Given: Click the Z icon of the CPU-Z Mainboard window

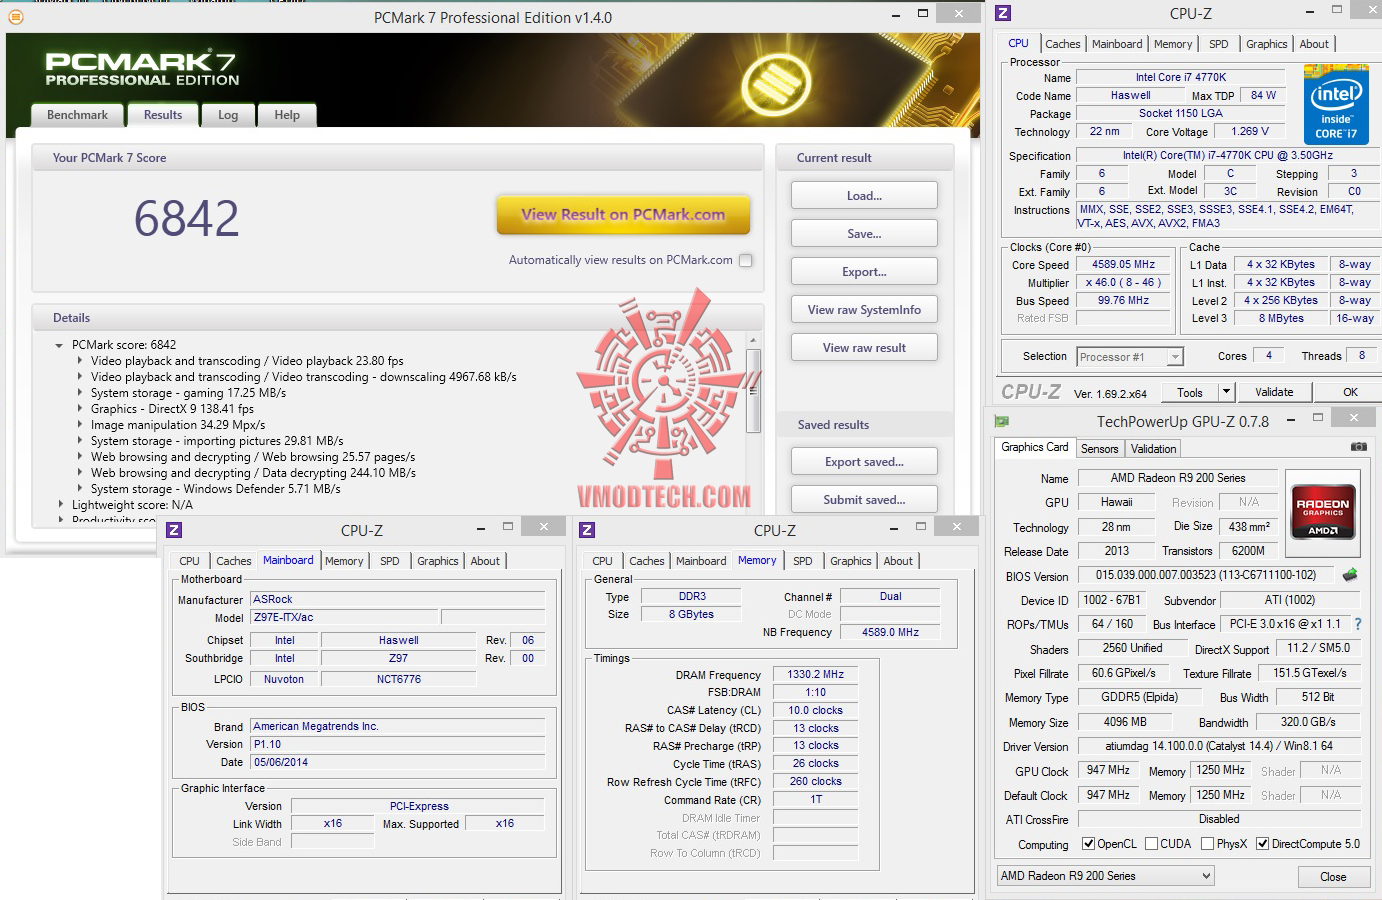Looking at the screenshot, I should point(174,530).
